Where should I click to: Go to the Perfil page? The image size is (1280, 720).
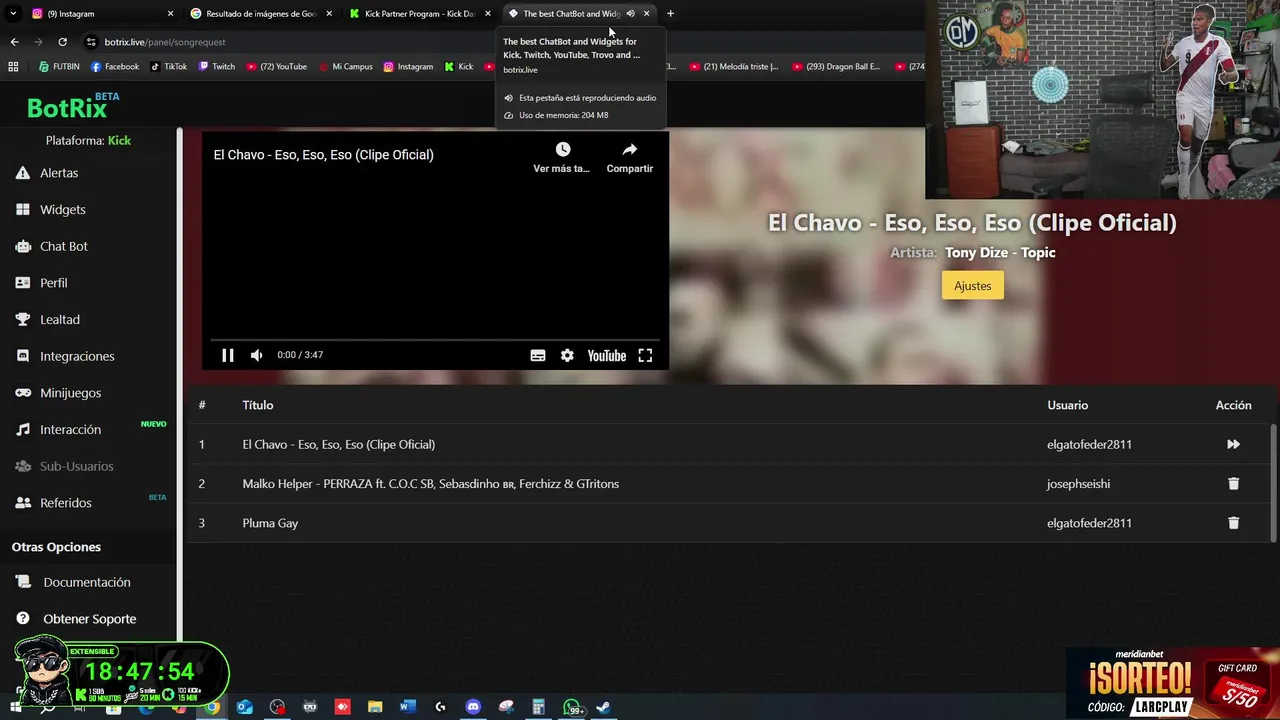53,283
